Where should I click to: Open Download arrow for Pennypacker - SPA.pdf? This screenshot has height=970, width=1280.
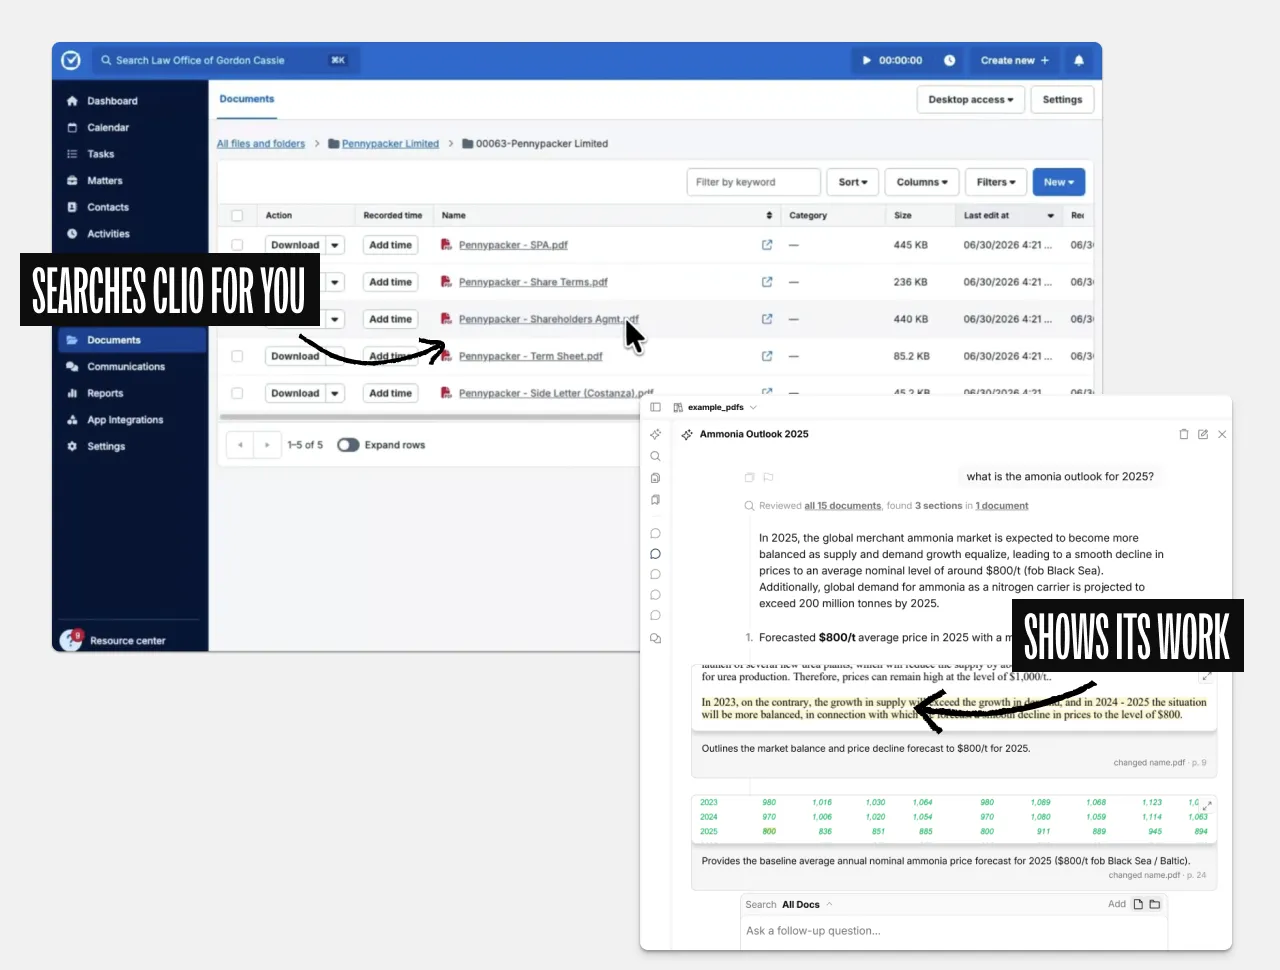point(335,245)
